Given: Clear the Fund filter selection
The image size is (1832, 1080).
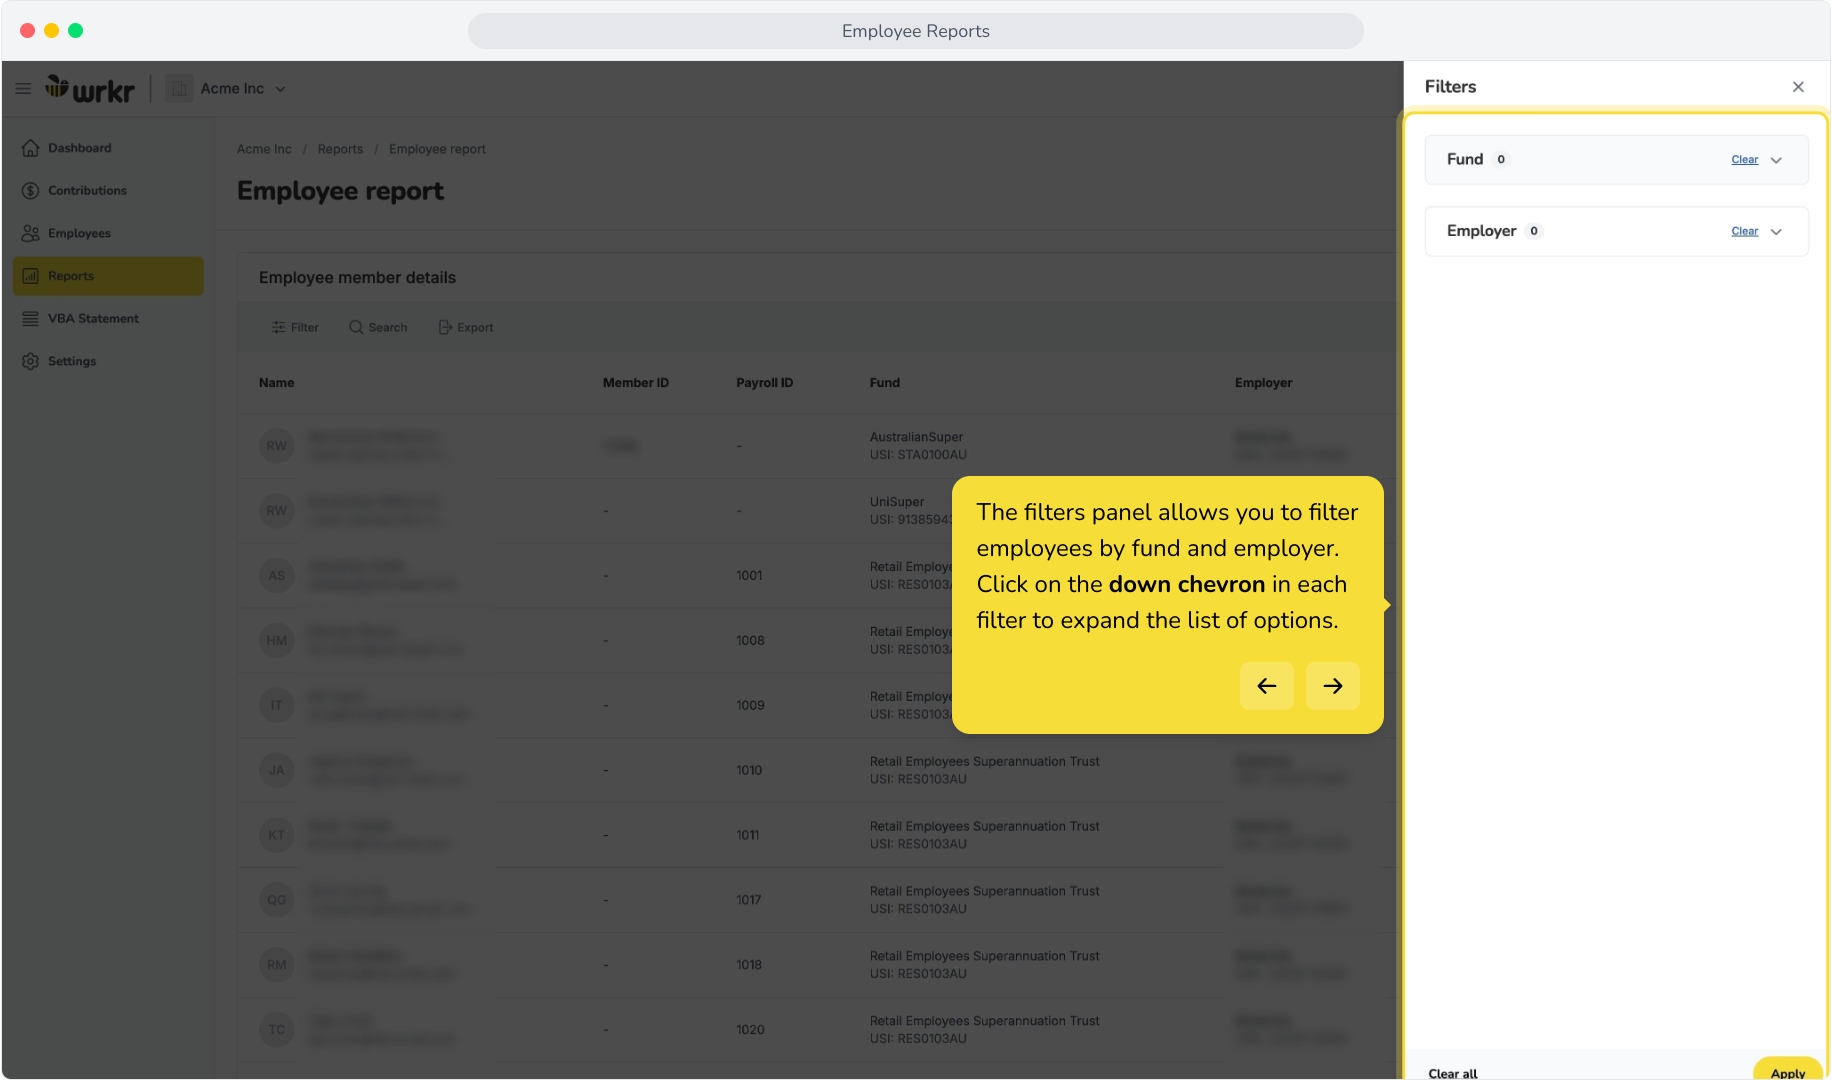Looking at the screenshot, I should [1744, 160].
